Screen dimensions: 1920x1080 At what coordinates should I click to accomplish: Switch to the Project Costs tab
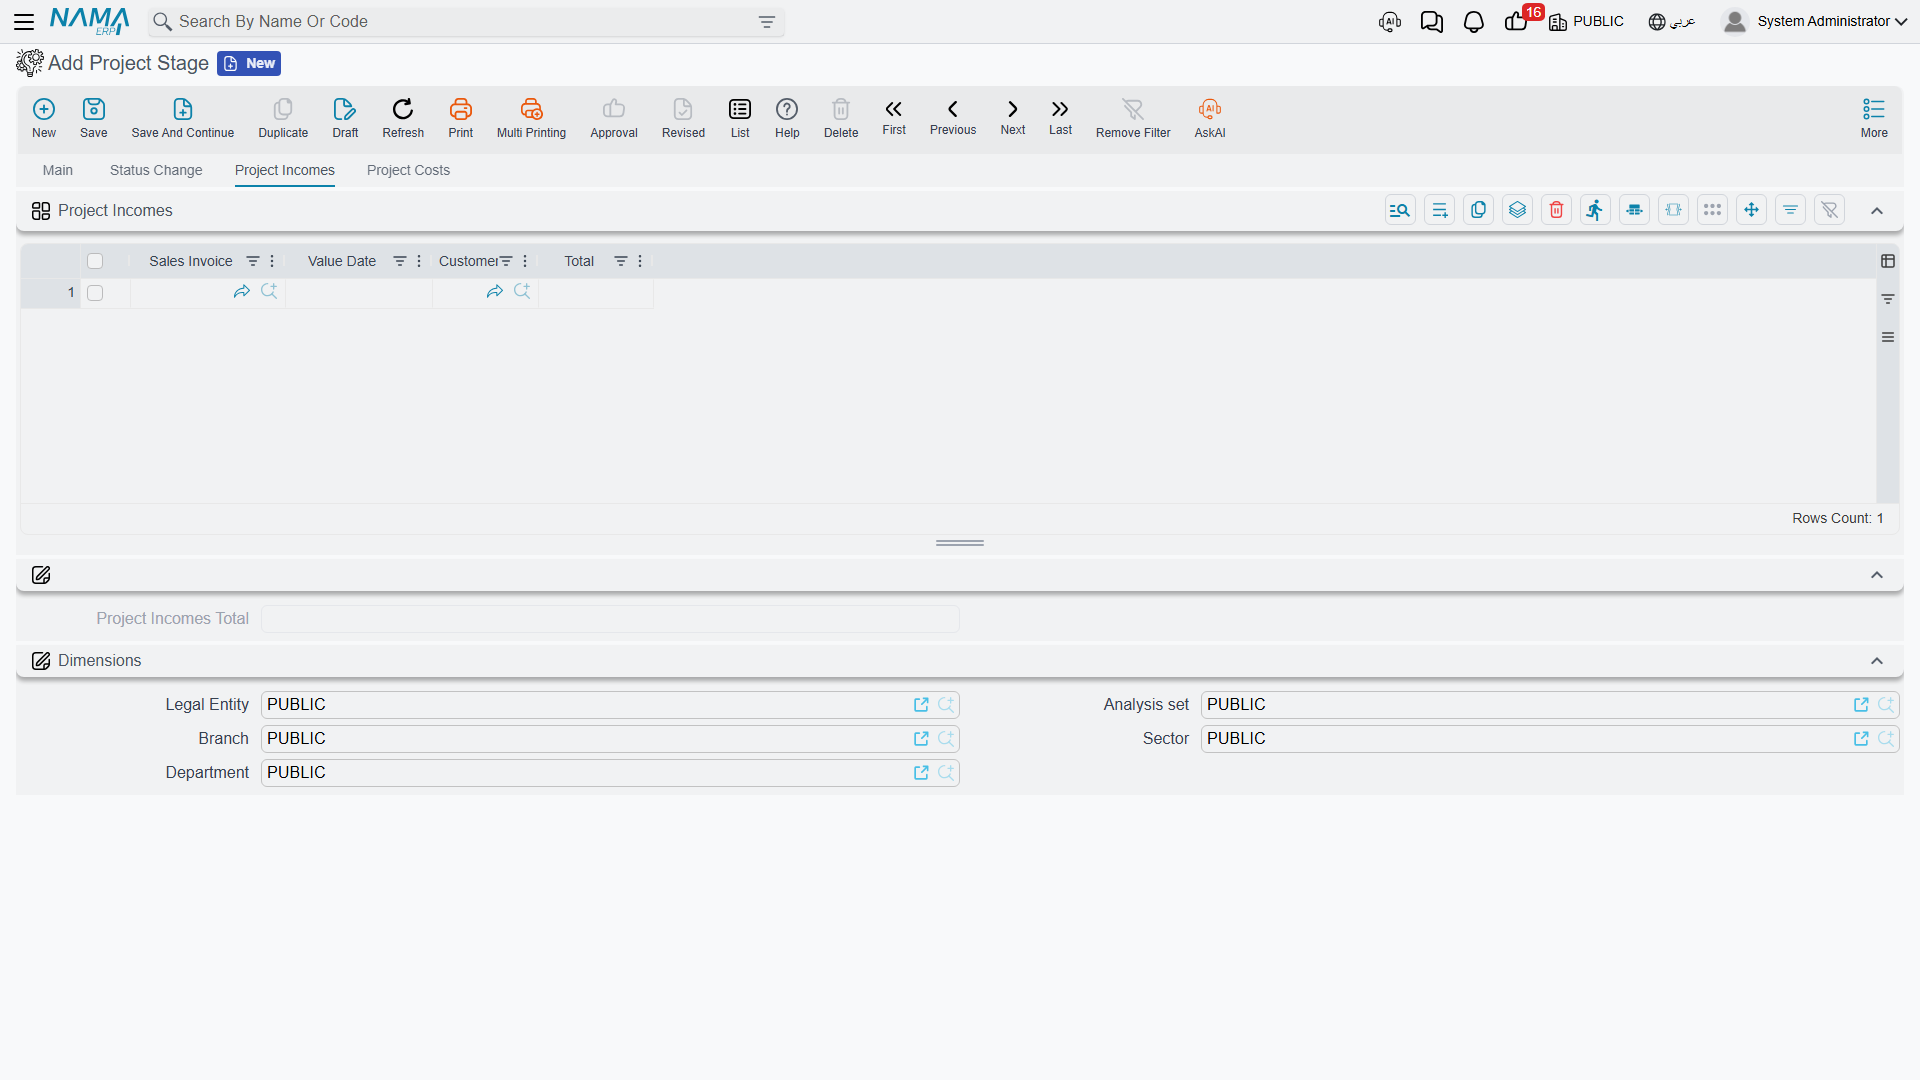pyautogui.click(x=408, y=170)
